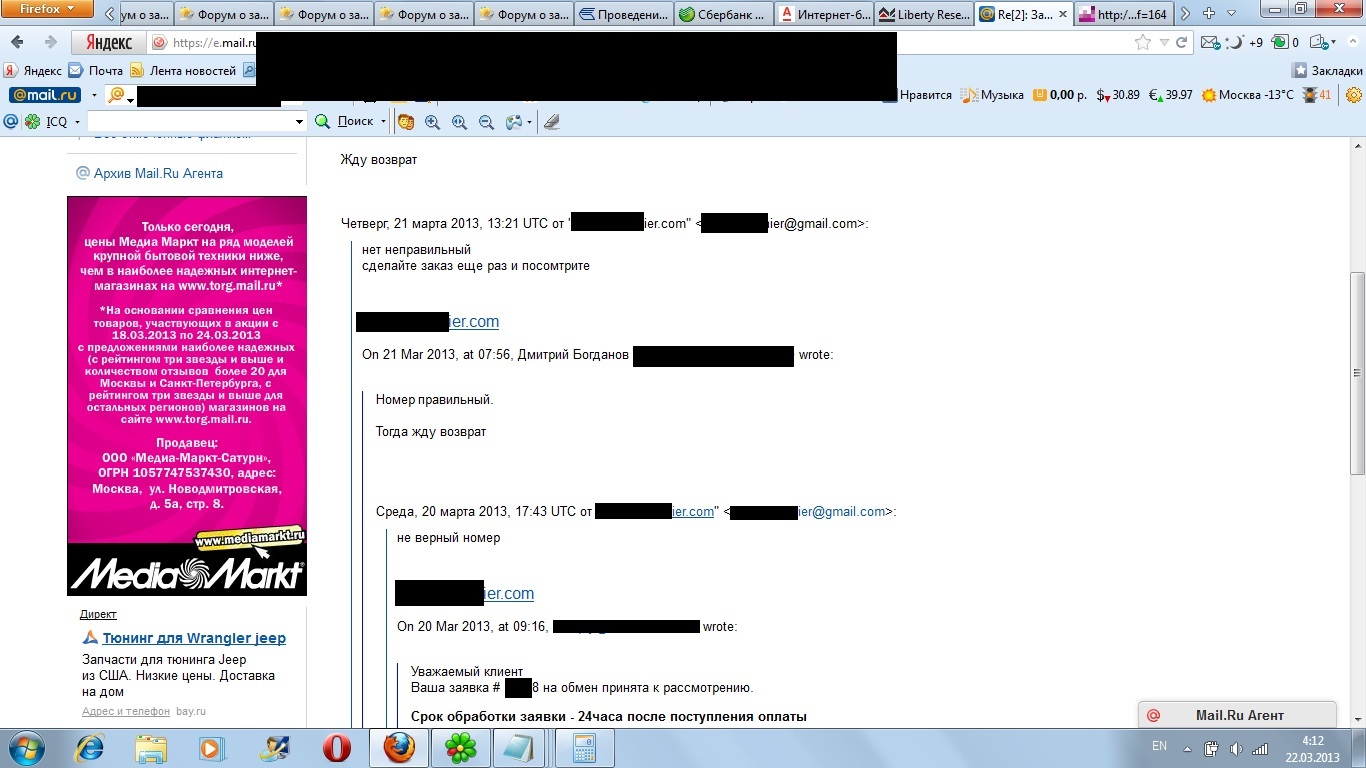
Task: Click the blue @ icon beside ICQ
Action: (11, 122)
